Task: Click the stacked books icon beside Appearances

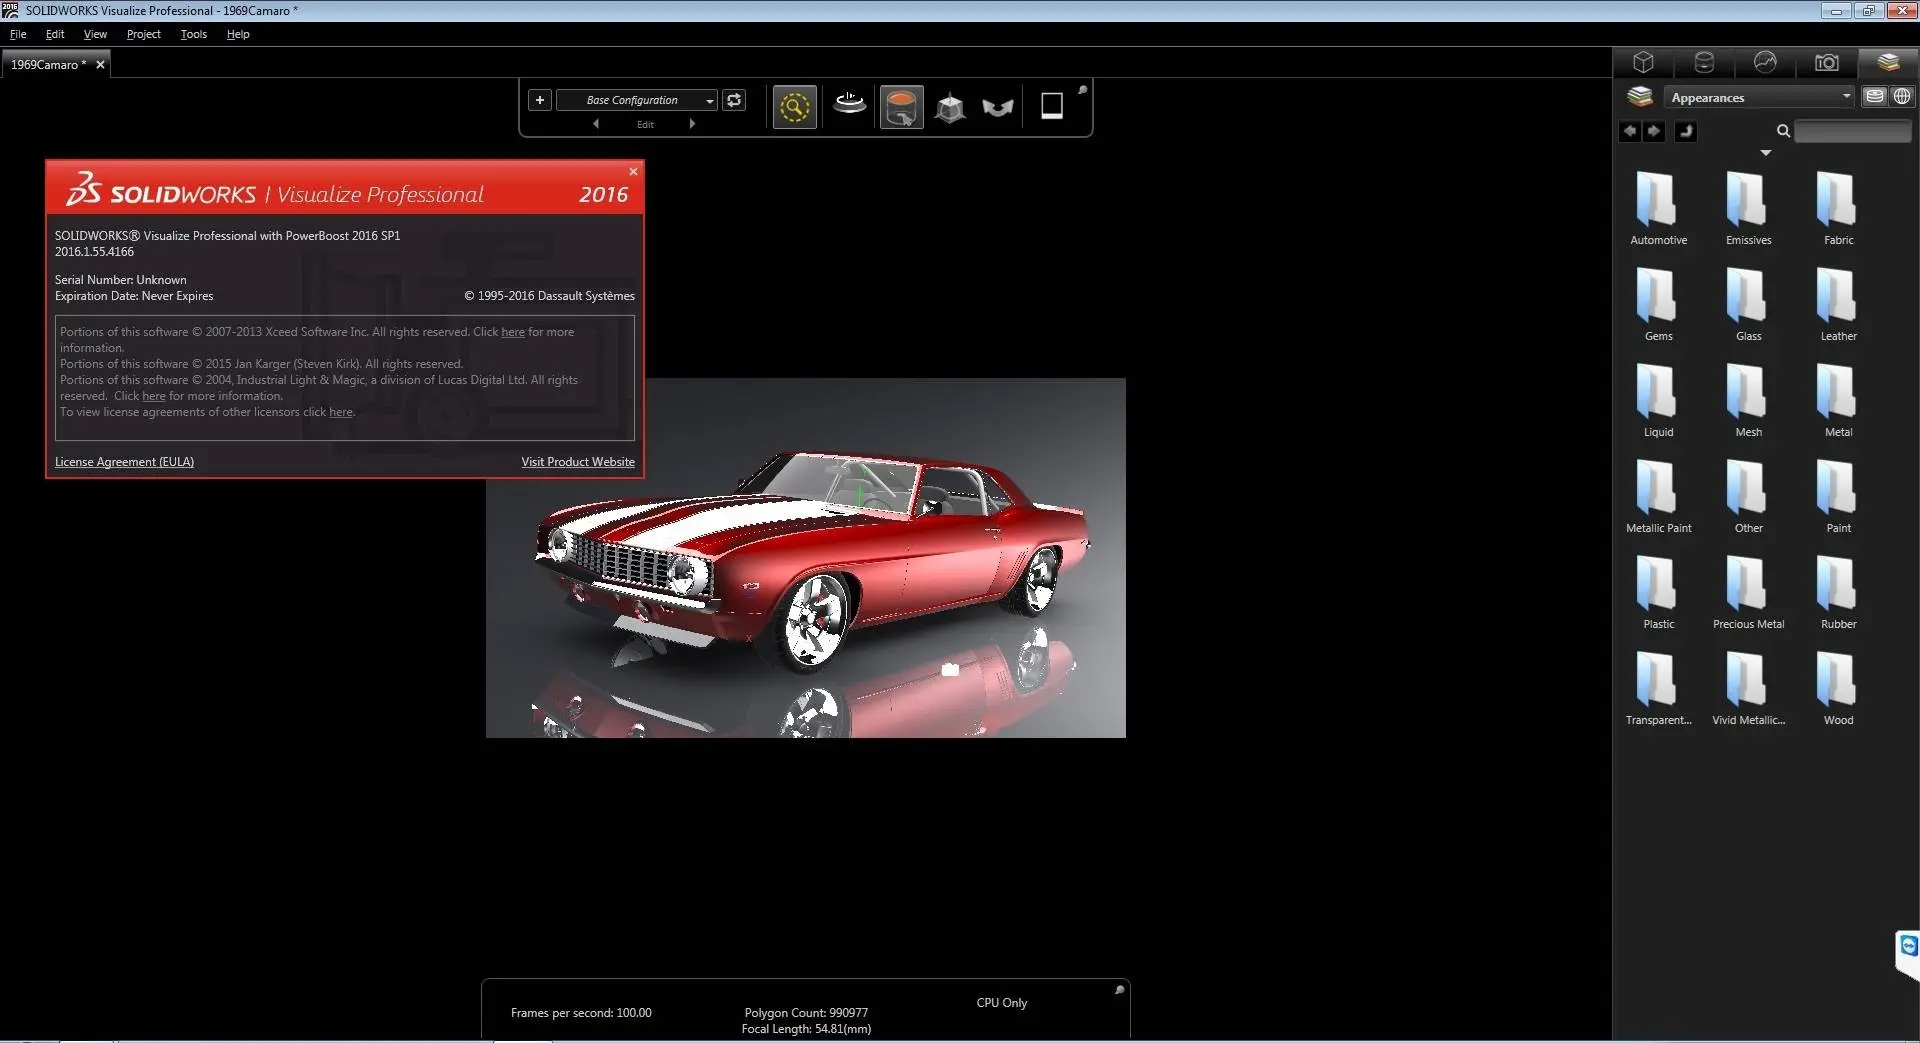Action: (x=1640, y=96)
